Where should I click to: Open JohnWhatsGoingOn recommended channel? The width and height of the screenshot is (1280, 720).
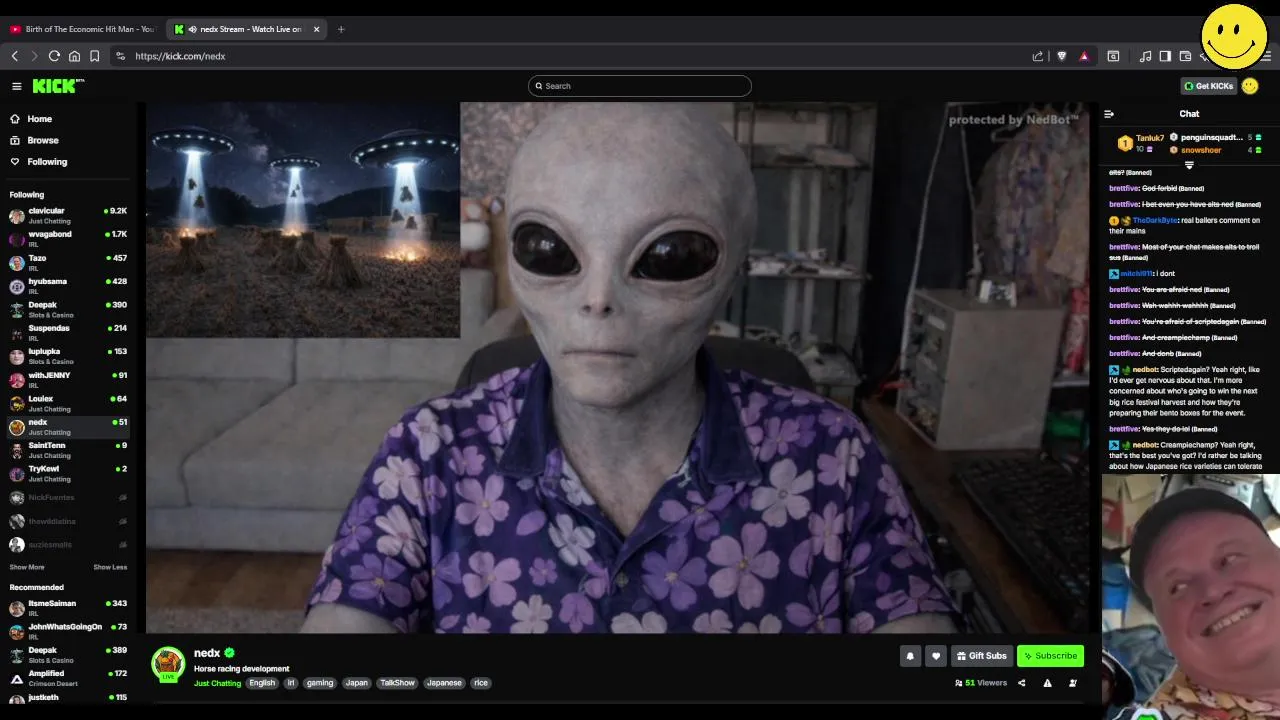click(68, 630)
